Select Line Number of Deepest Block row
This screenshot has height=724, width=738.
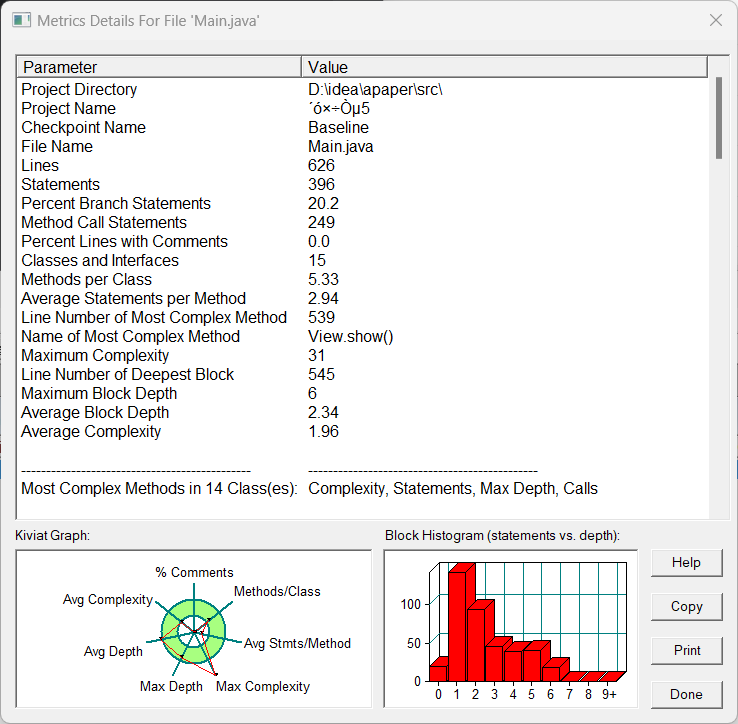pyautogui.click(x=362, y=374)
